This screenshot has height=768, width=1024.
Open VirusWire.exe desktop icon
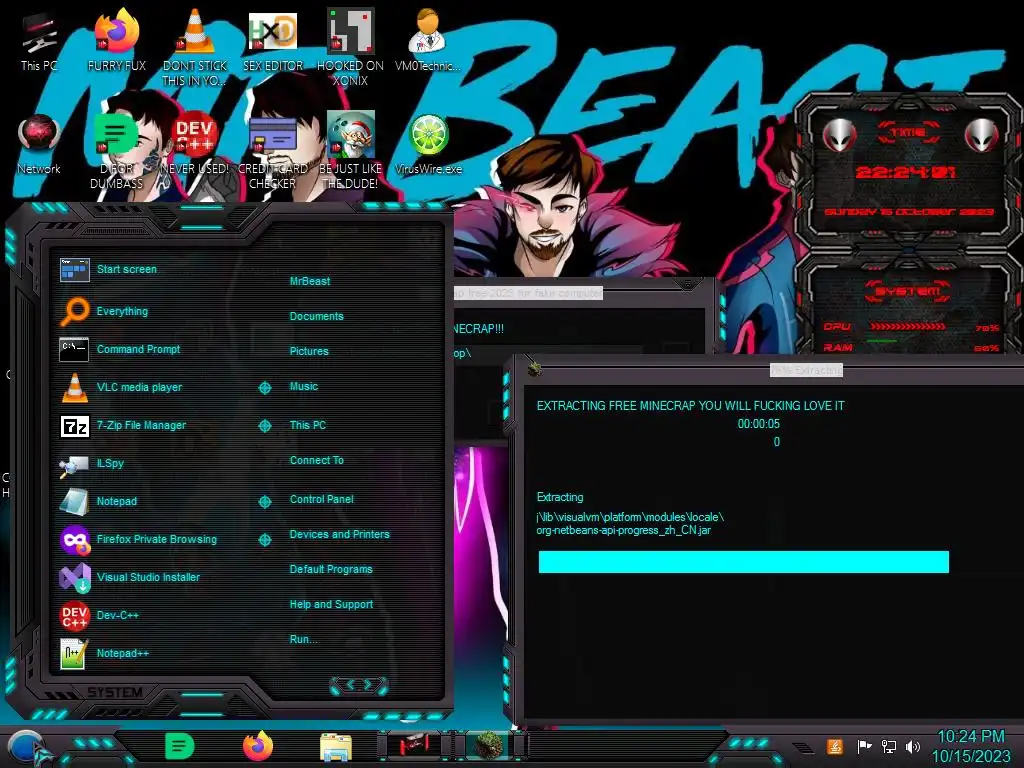(x=428, y=145)
